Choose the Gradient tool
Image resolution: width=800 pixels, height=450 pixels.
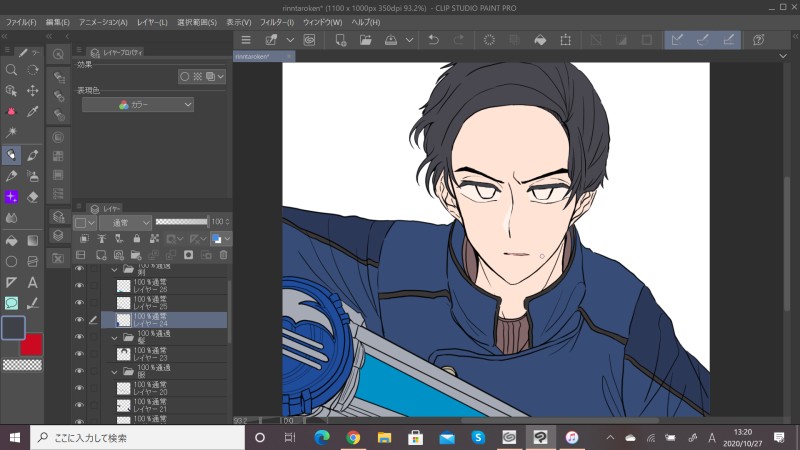33,240
